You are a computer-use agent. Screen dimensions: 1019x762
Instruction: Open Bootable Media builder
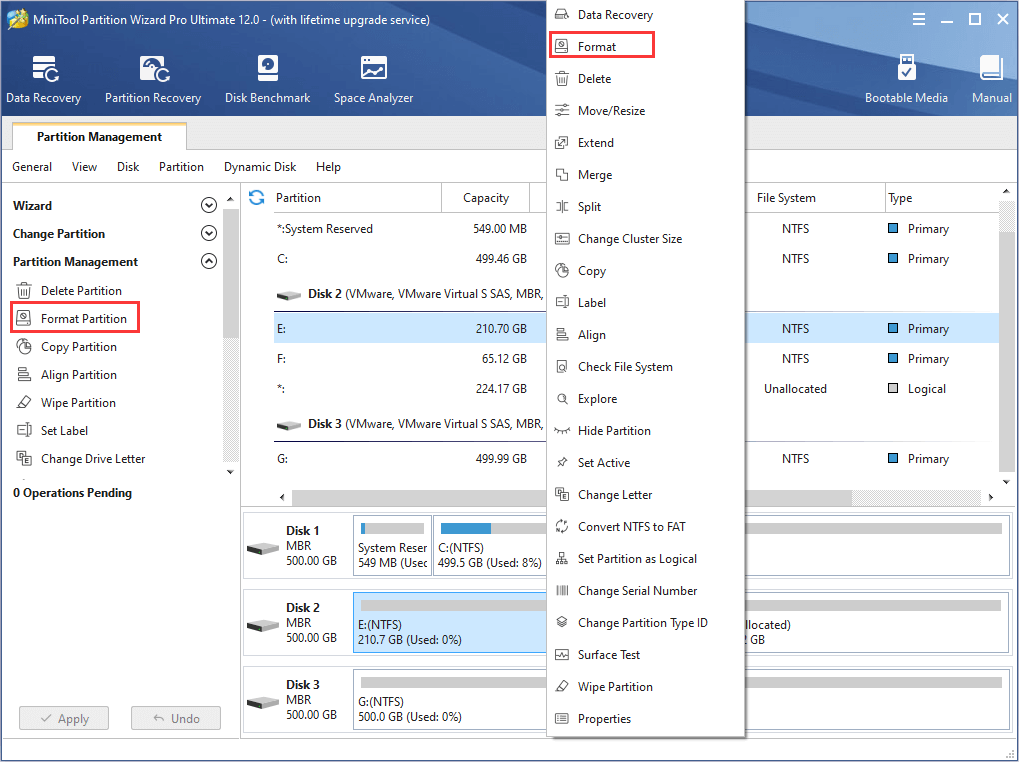pos(906,79)
